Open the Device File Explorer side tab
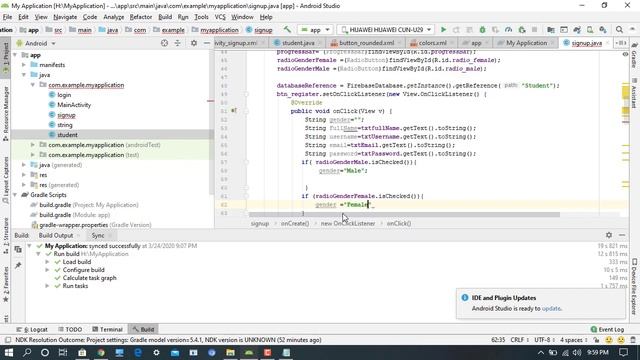Screen dimensions: 640x360 pos(634,287)
